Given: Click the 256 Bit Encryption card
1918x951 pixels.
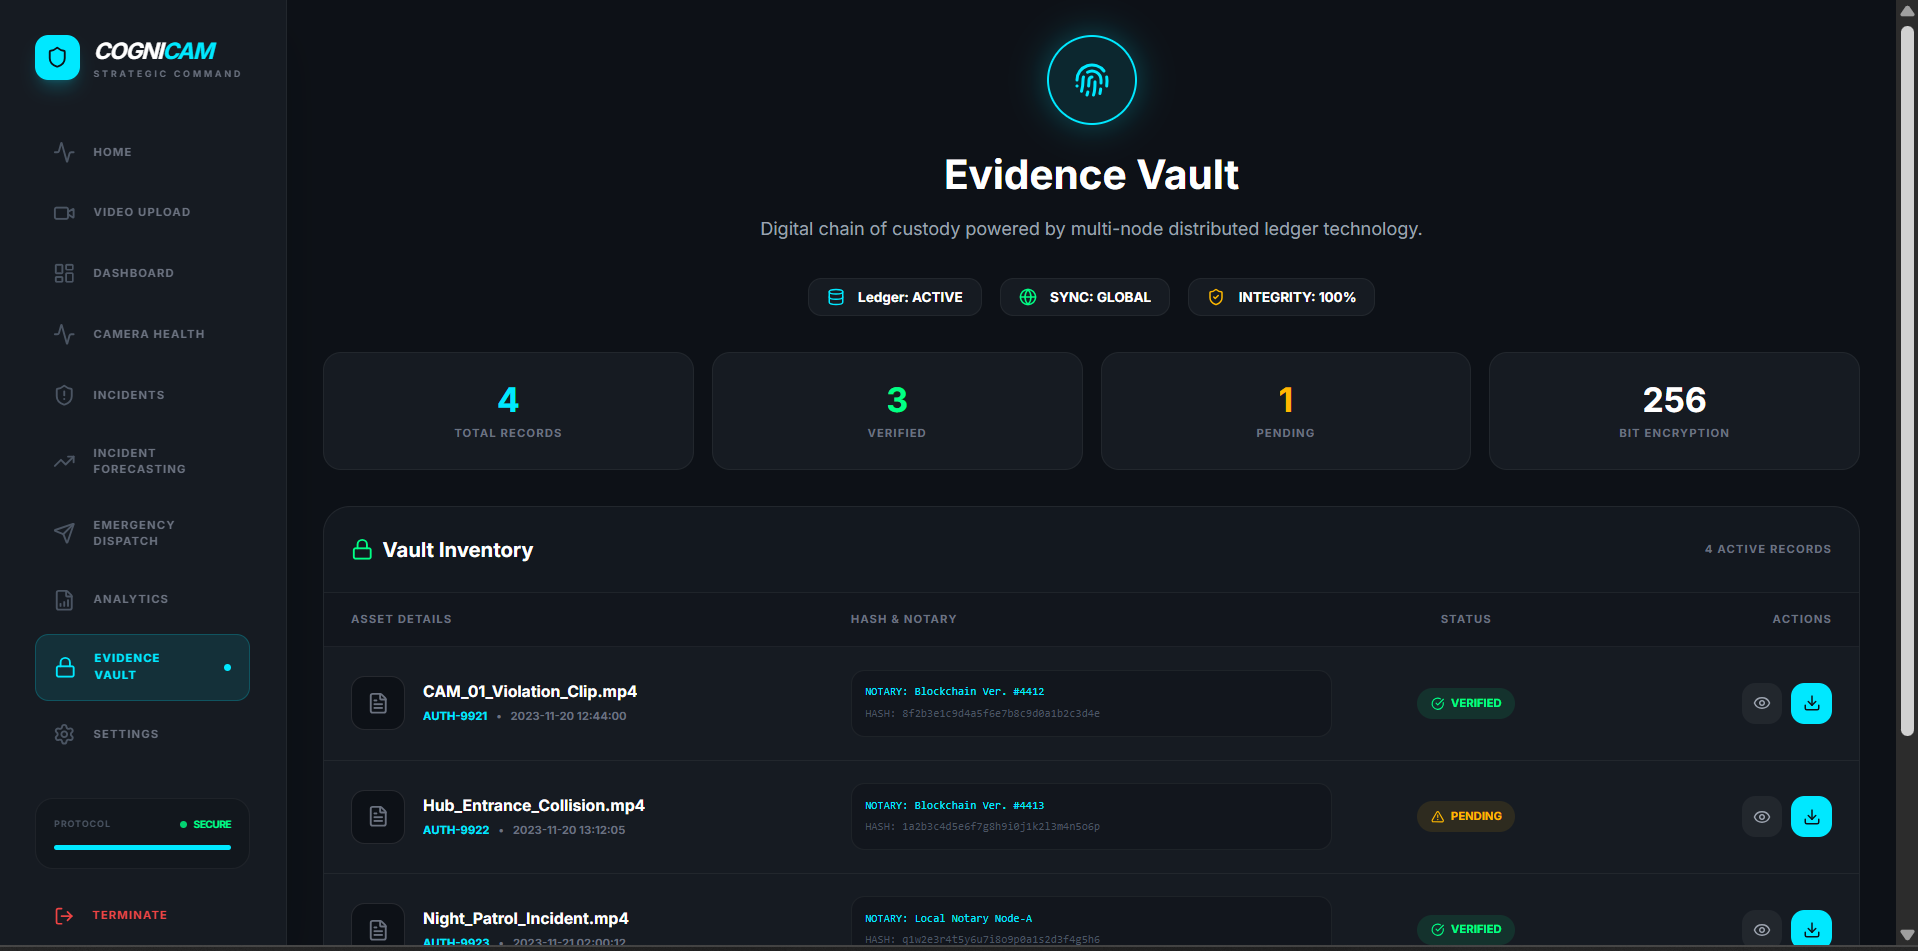Looking at the screenshot, I should pyautogui.click(x=1674, y=411).
